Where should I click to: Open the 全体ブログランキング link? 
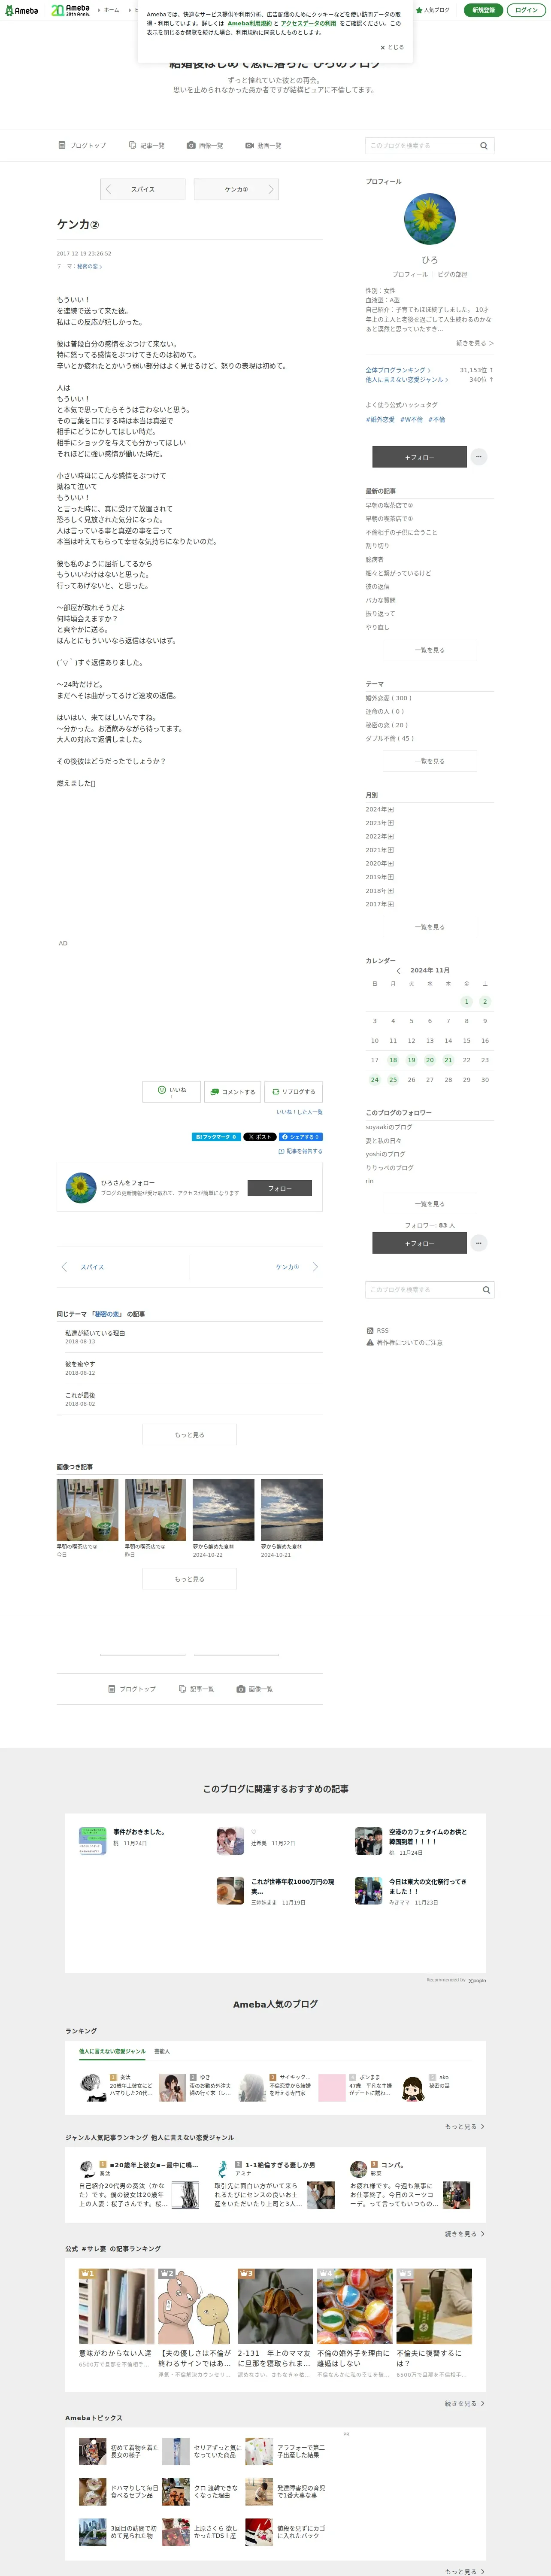398,370
